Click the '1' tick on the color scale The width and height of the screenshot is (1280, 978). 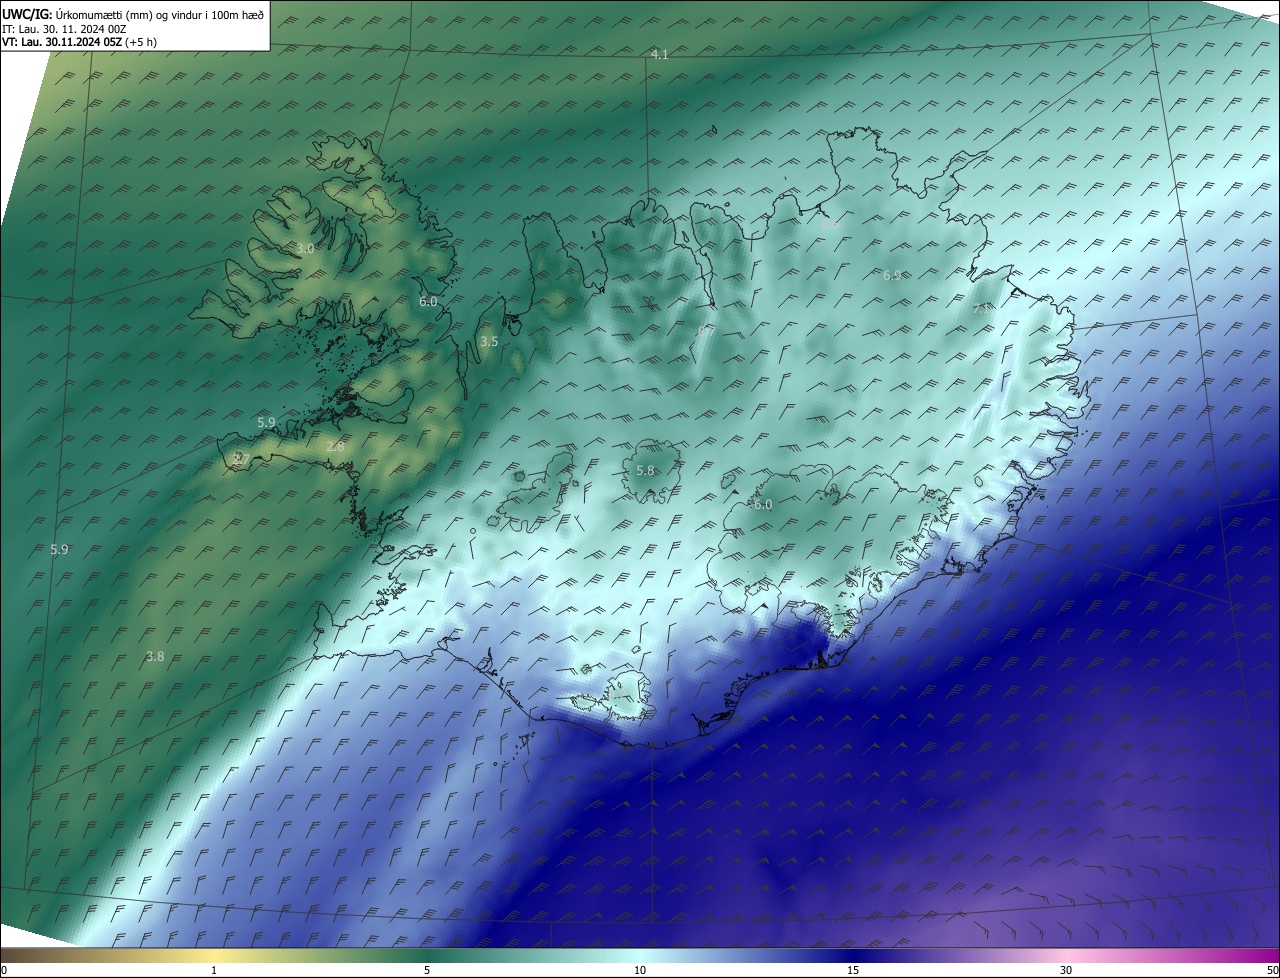(214, 971)
